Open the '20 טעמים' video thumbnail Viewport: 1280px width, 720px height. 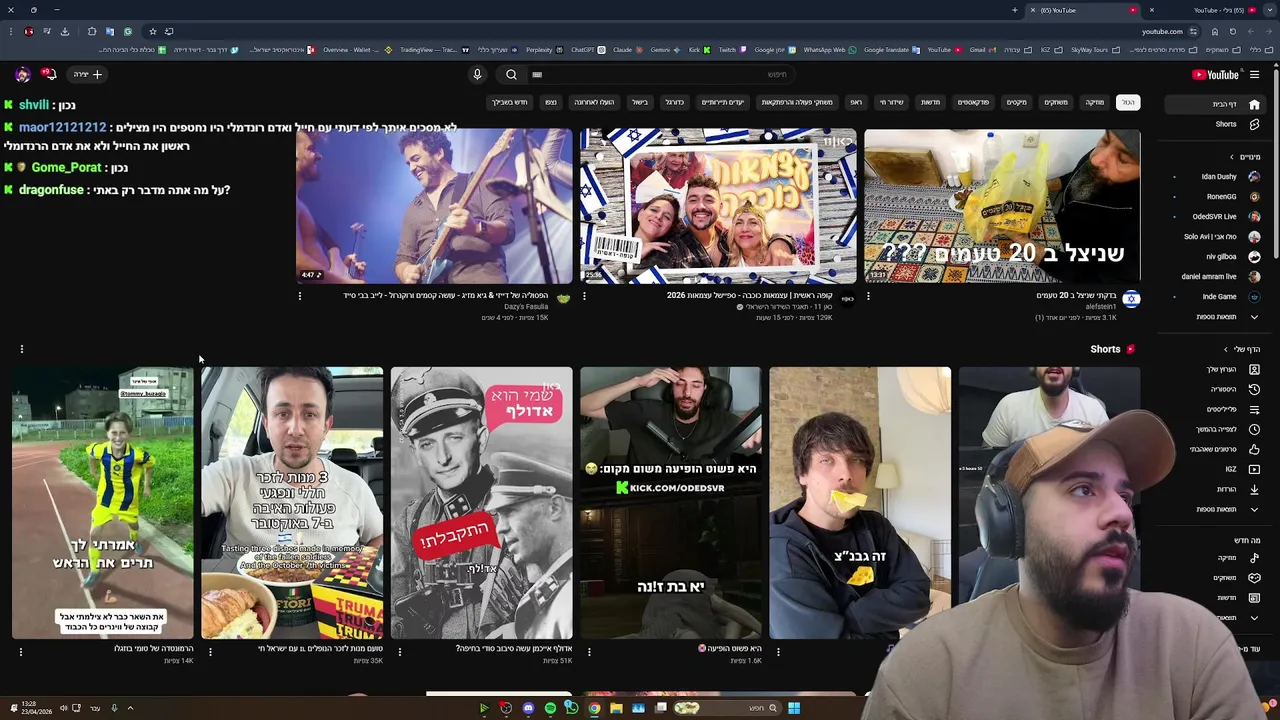coord(1002,206)
